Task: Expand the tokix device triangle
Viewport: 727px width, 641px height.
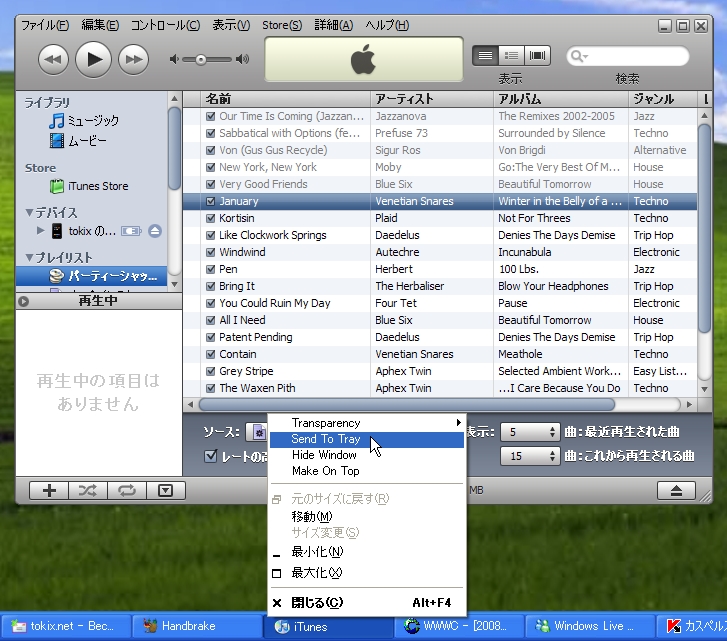Action: pyautogui.click(x=41, y=230)
